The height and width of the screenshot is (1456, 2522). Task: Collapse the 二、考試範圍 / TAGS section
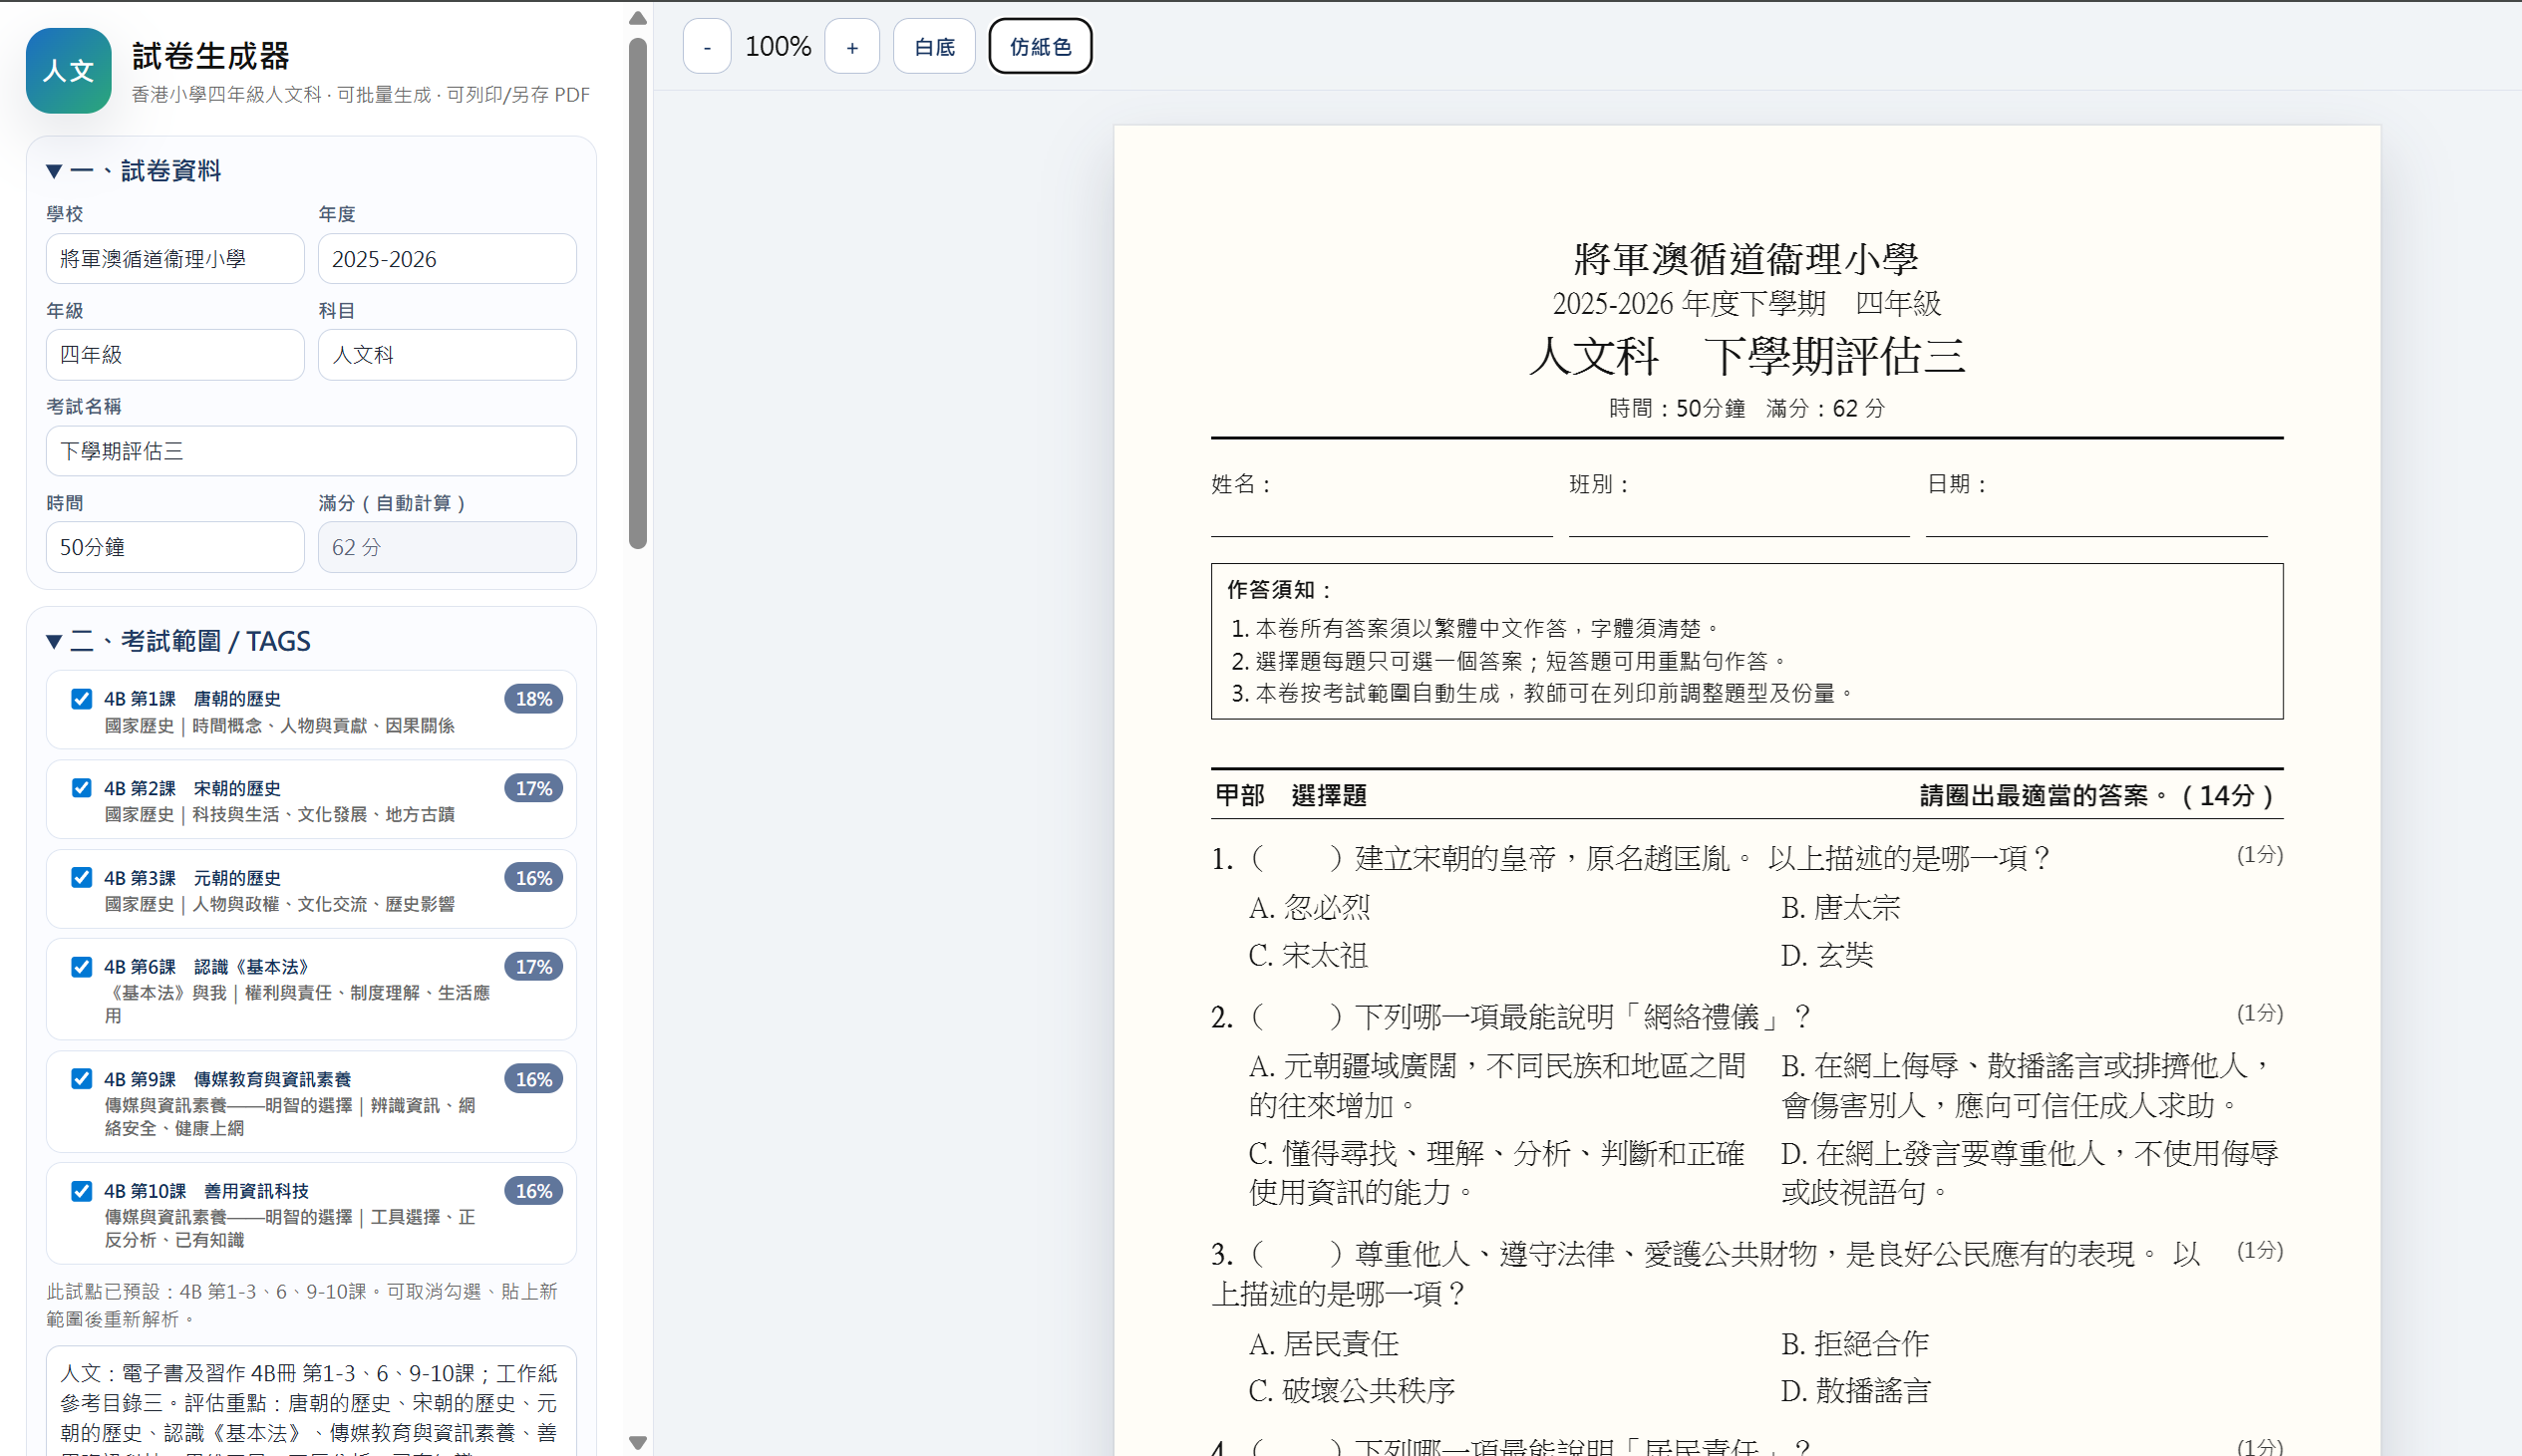pyautogui.click(x=178, y=641)
